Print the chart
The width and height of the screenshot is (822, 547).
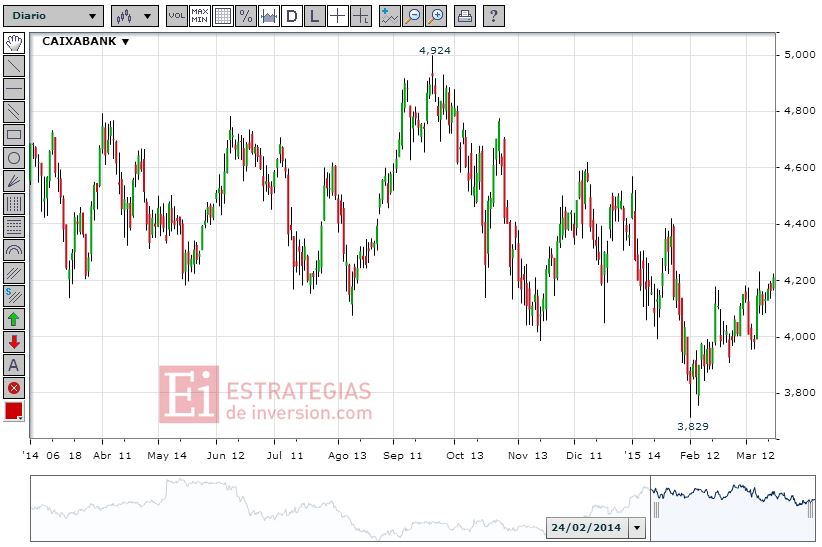pyautogui.click(x=464, y=16)
